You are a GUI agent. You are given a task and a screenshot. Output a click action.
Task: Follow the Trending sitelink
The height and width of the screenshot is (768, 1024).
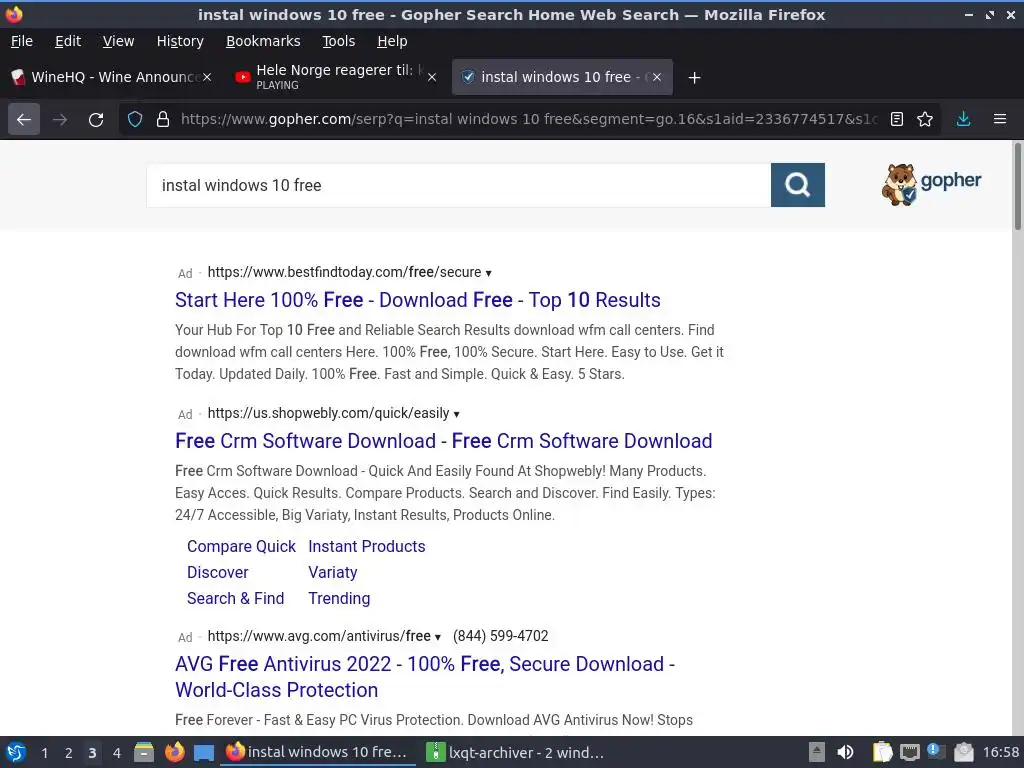[x=339, y=599]
